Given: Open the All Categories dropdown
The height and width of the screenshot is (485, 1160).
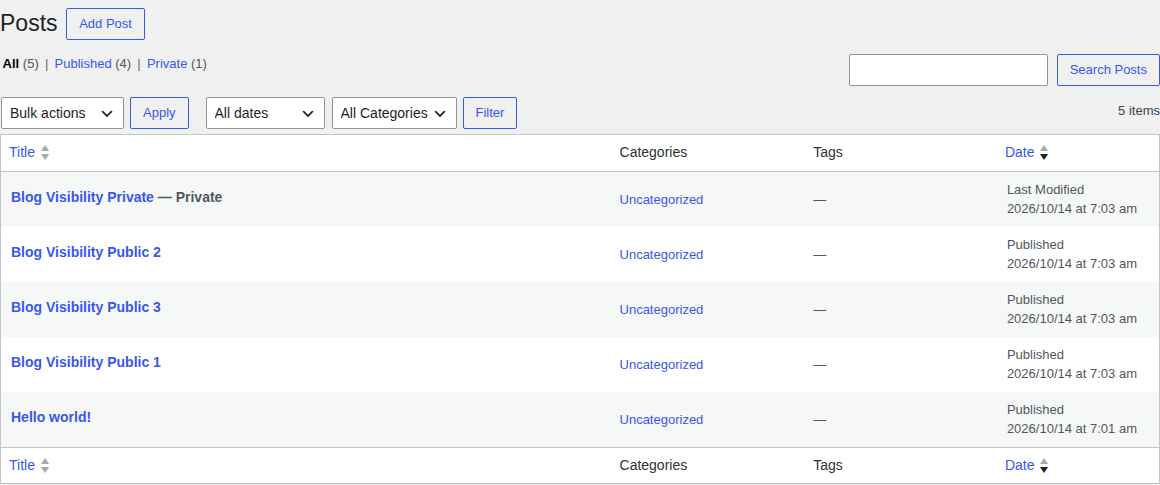Looking at the screenshot, I should 394,113.
